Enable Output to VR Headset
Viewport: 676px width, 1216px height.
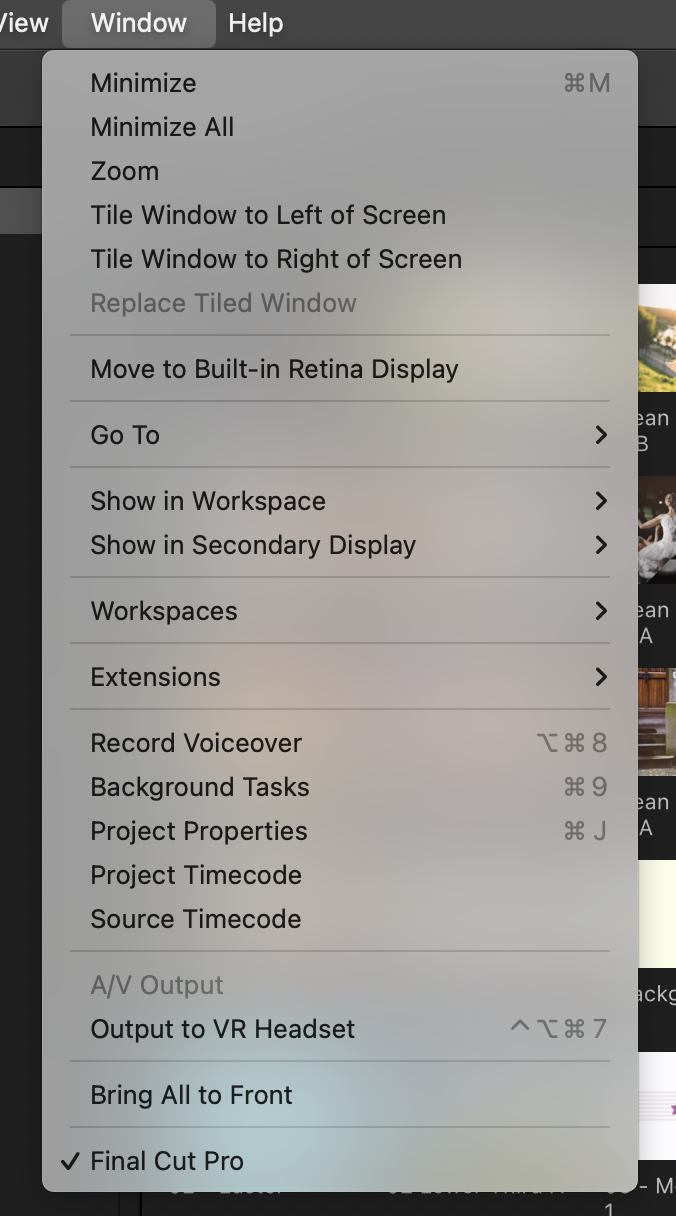[222, 1029]
